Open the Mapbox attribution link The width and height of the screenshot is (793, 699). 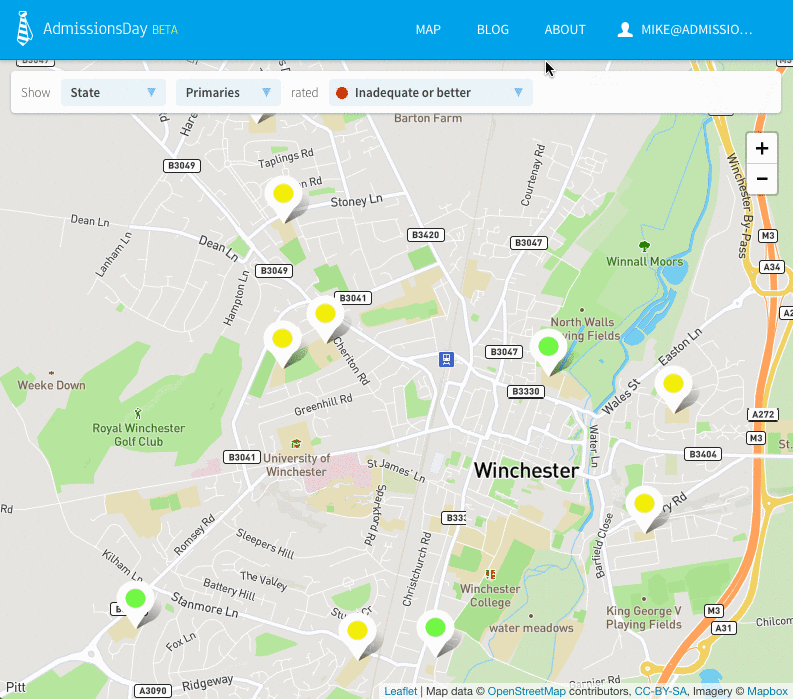tap(767, 691)
